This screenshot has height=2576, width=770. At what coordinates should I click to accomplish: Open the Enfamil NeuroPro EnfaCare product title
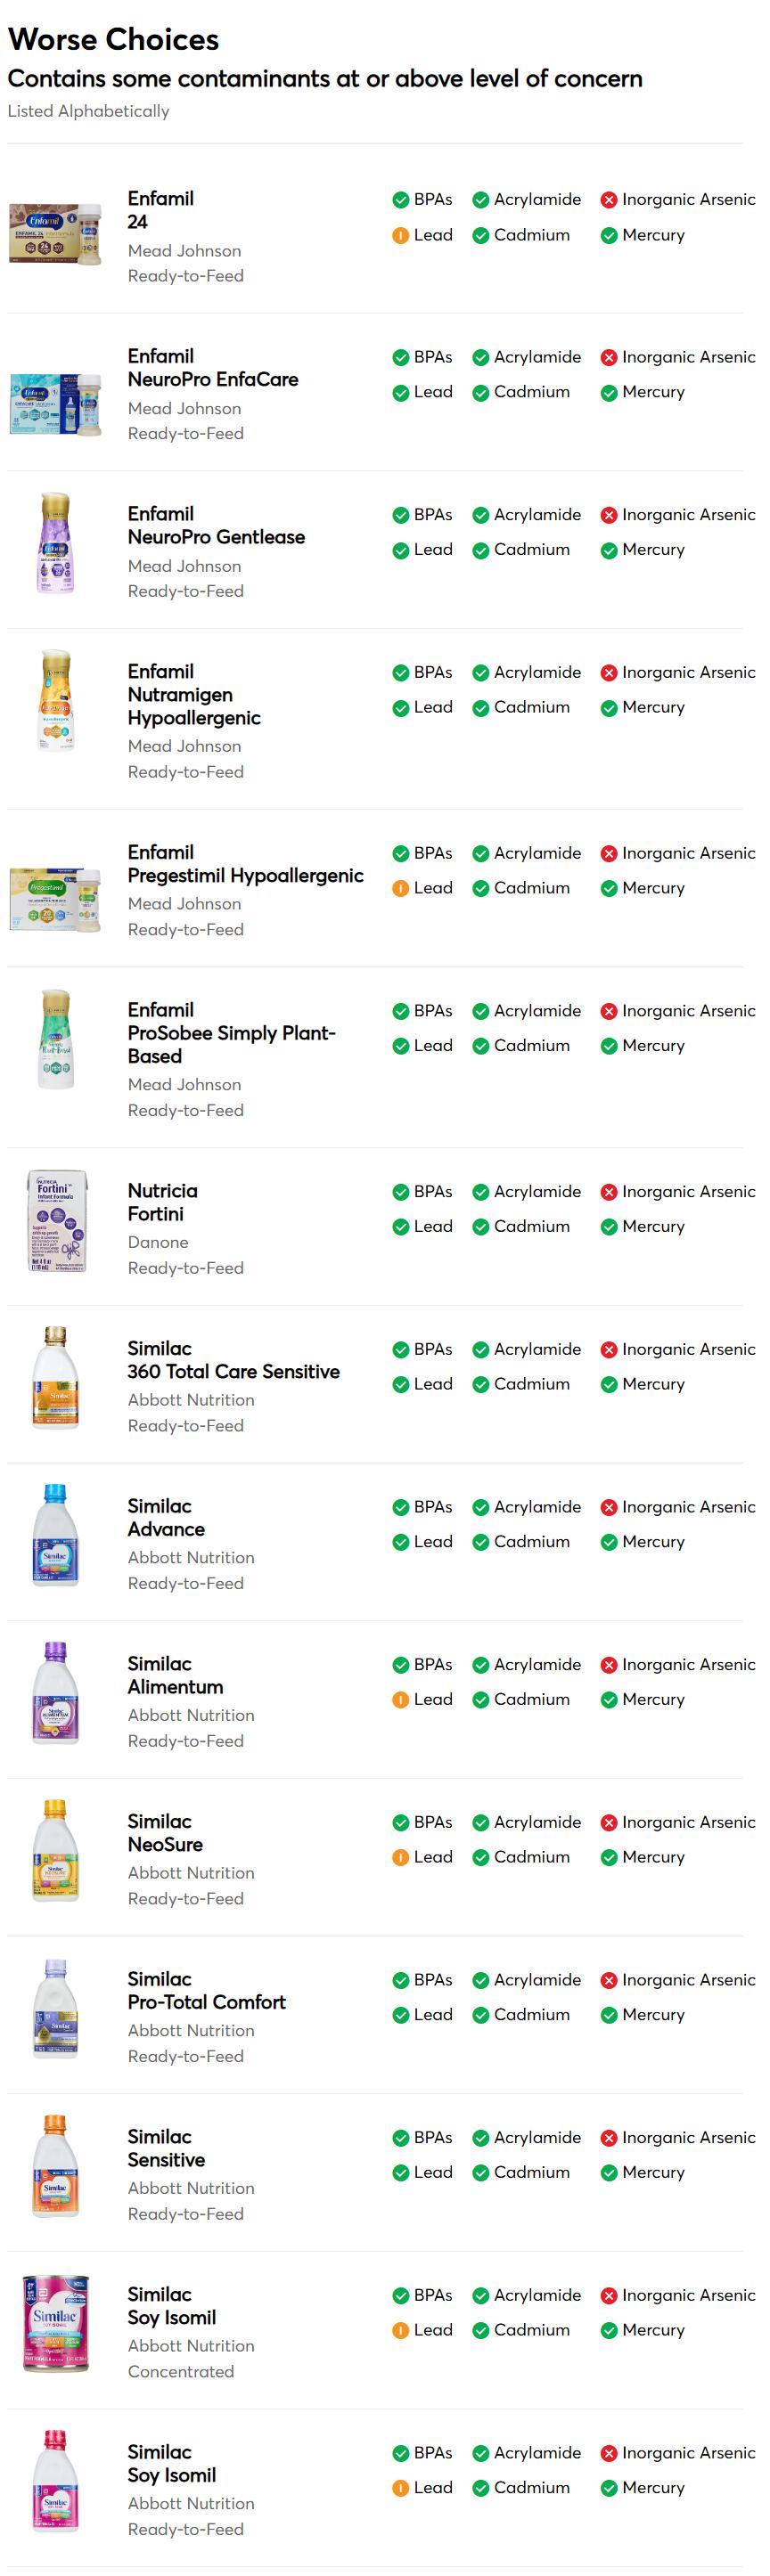(212, 368)
